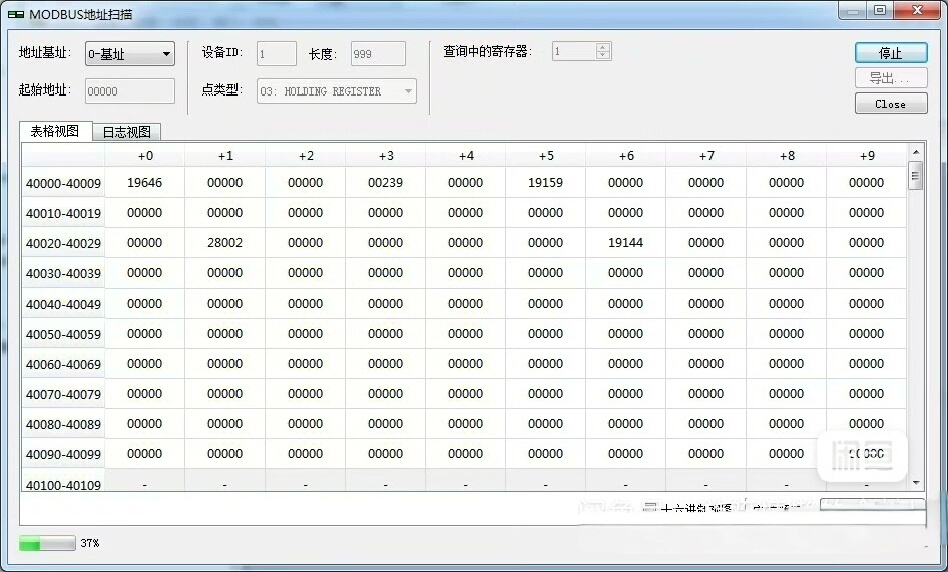This screenshot has height=572, width=948.
Task: Minimize the MODBUS address scan window
Action: point(851,11)
